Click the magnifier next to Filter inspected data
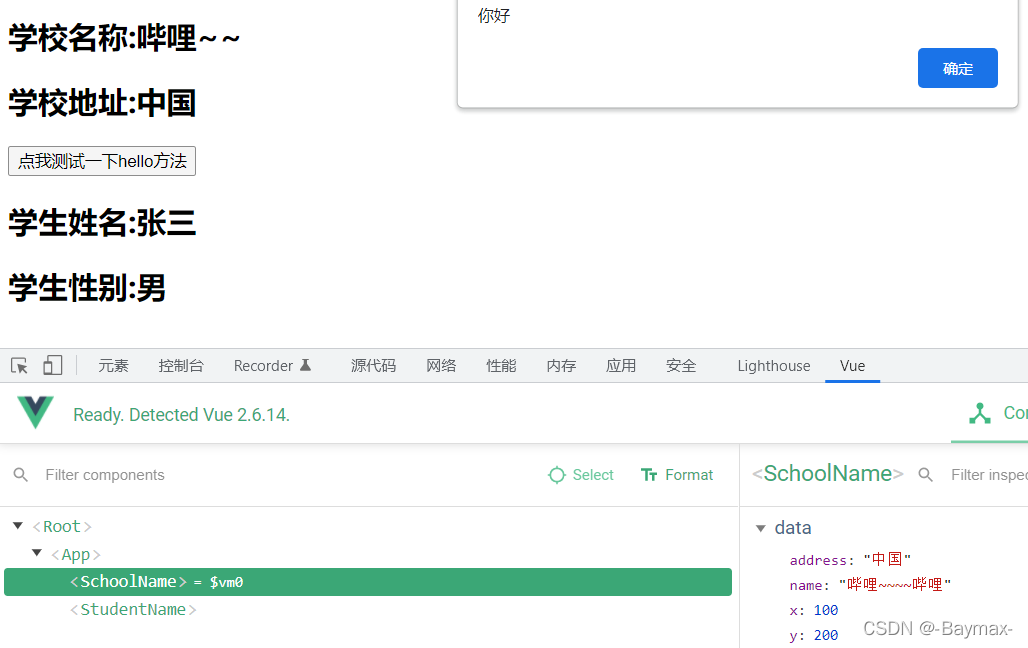 pyautogui.click(x=925, y=475)
